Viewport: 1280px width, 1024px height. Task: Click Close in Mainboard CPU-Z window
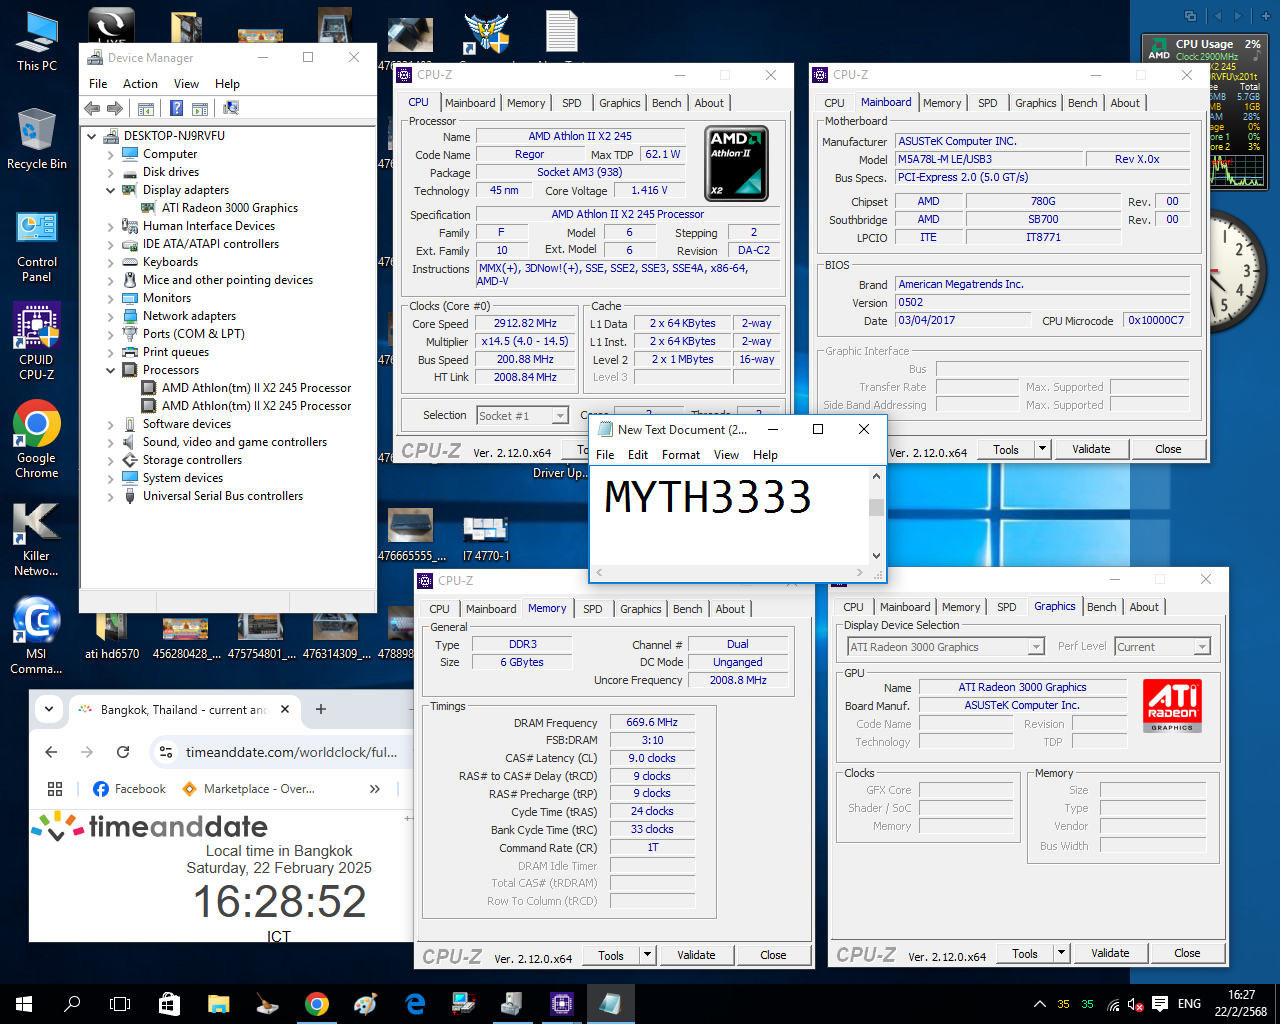point(1168,449)
